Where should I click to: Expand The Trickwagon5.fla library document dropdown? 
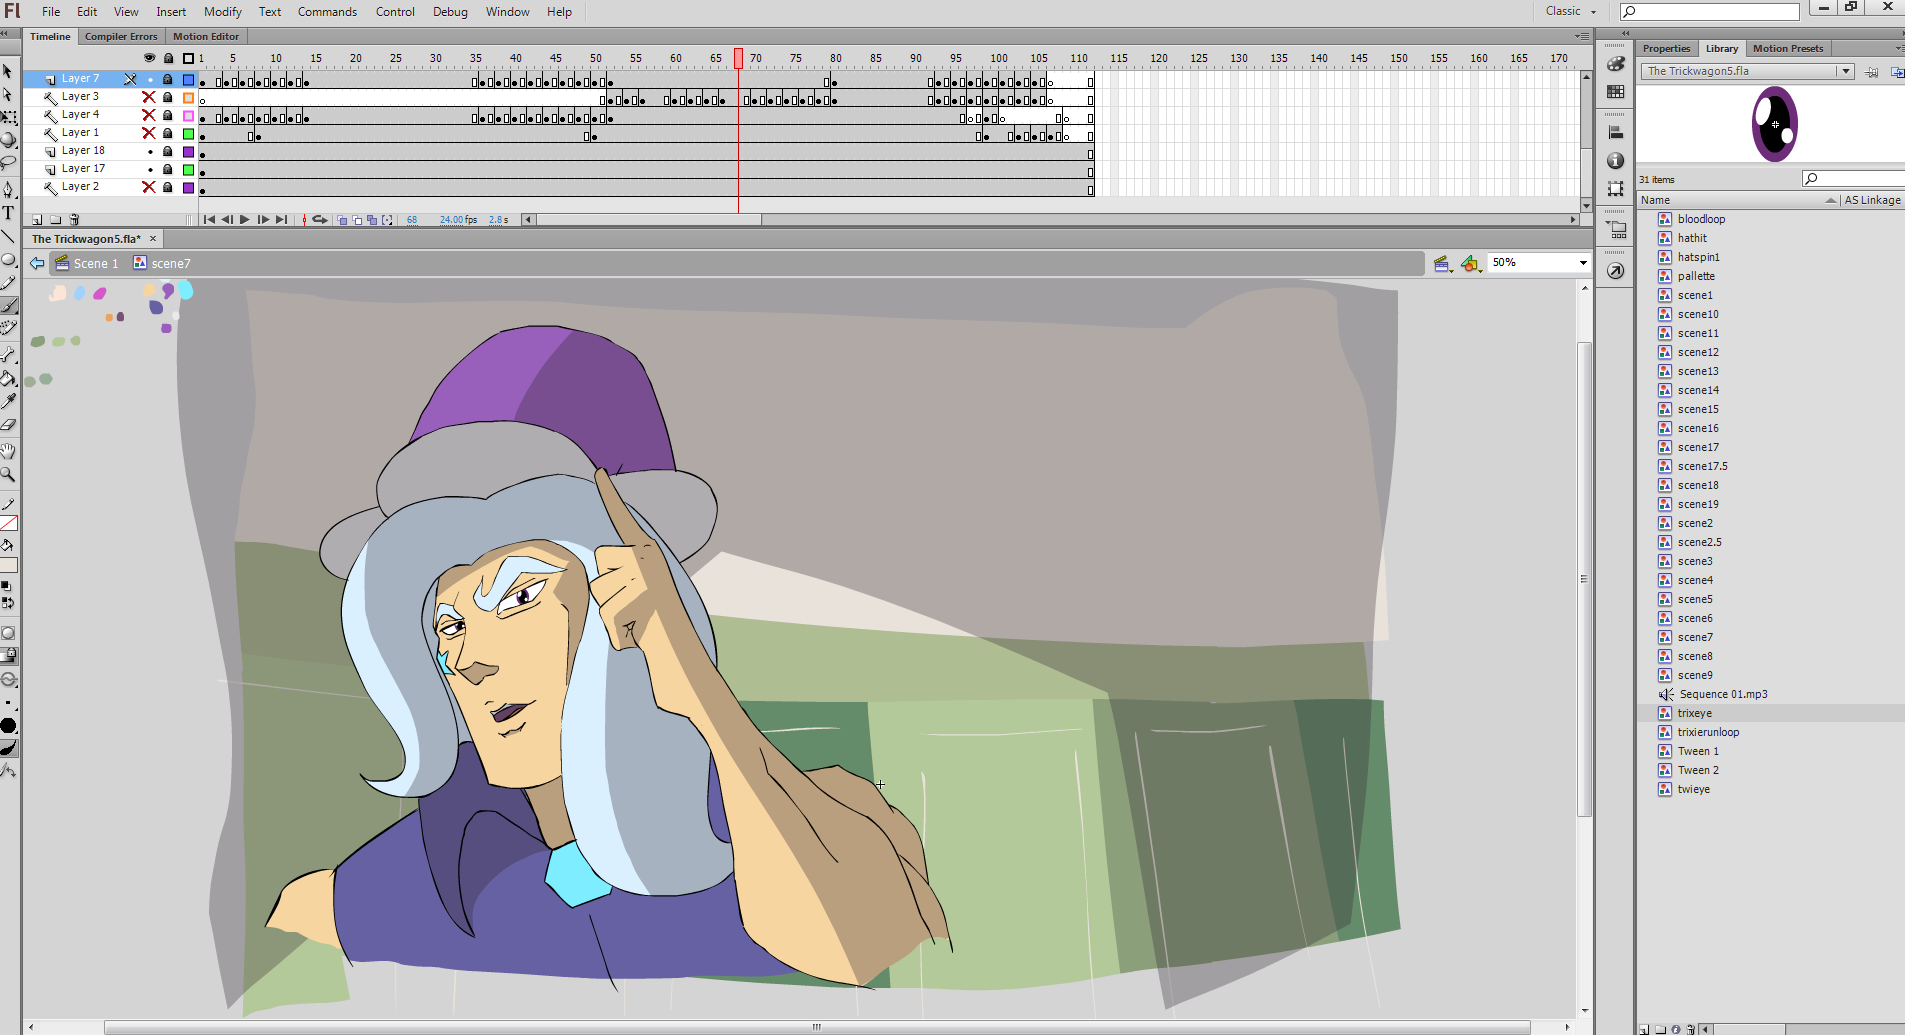click(x=1845, y=71)
